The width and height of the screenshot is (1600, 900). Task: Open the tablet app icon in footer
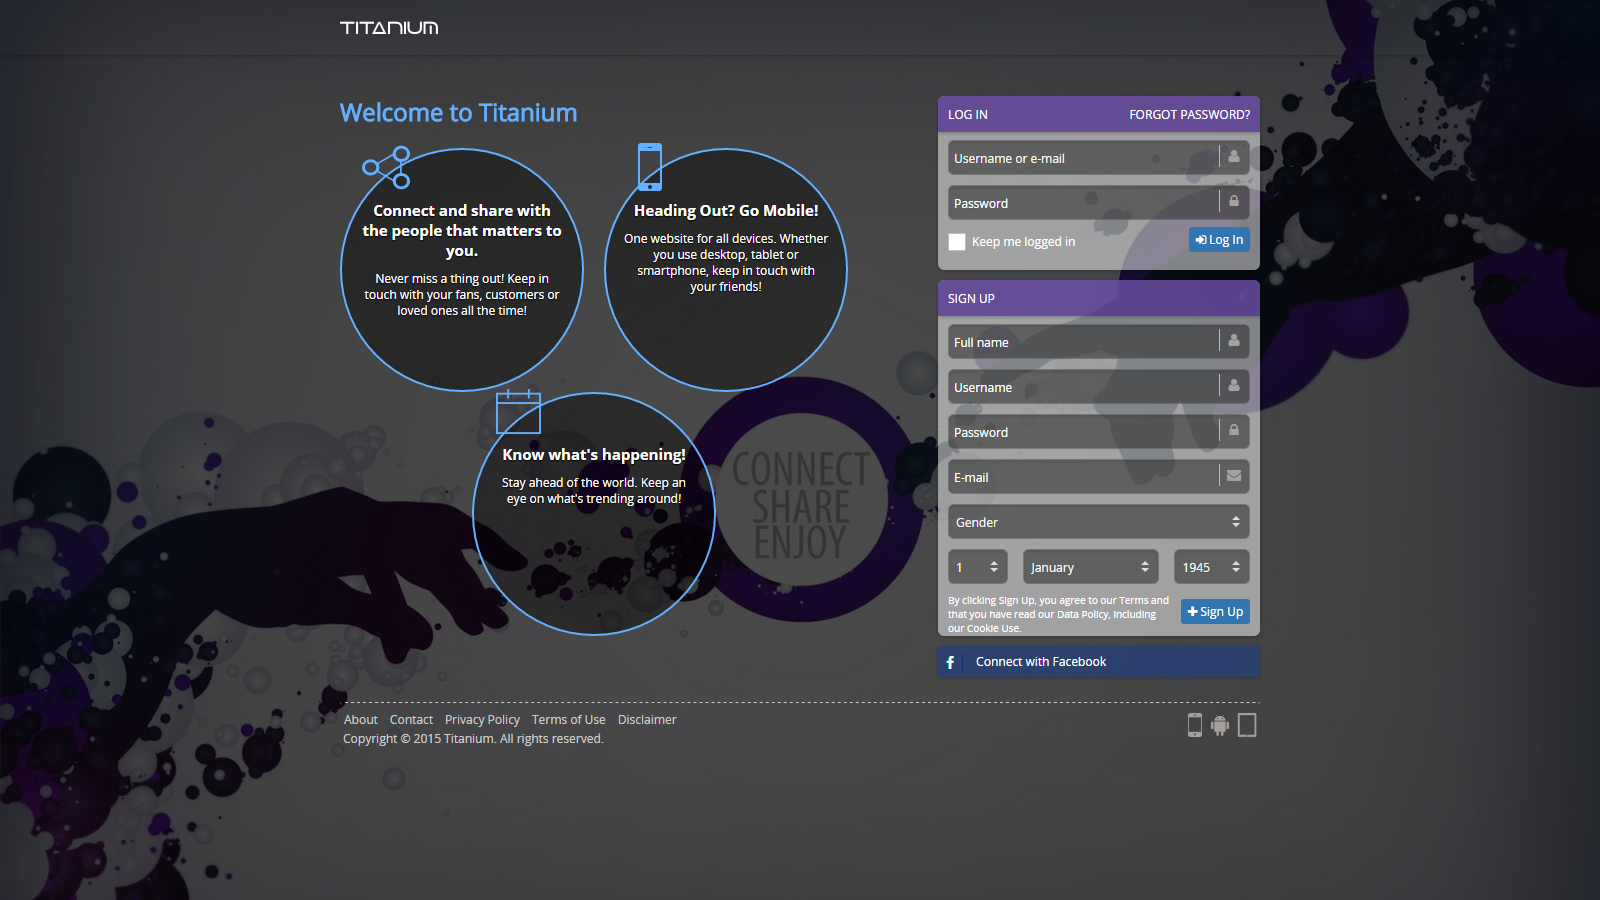(1247, 725)
